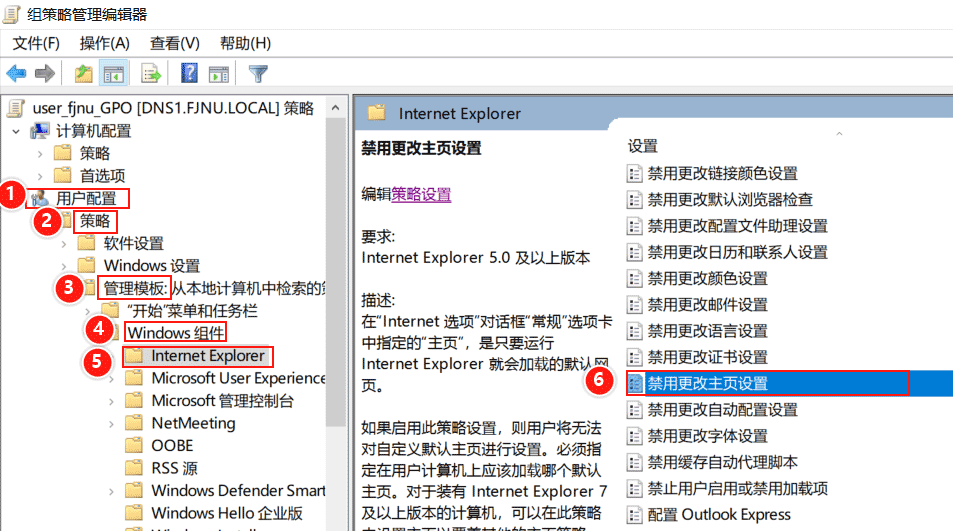Click the folder icon beside Windows Hello 企业版
The height and width of the screenshot is (531, 953).
coord(134,513)
